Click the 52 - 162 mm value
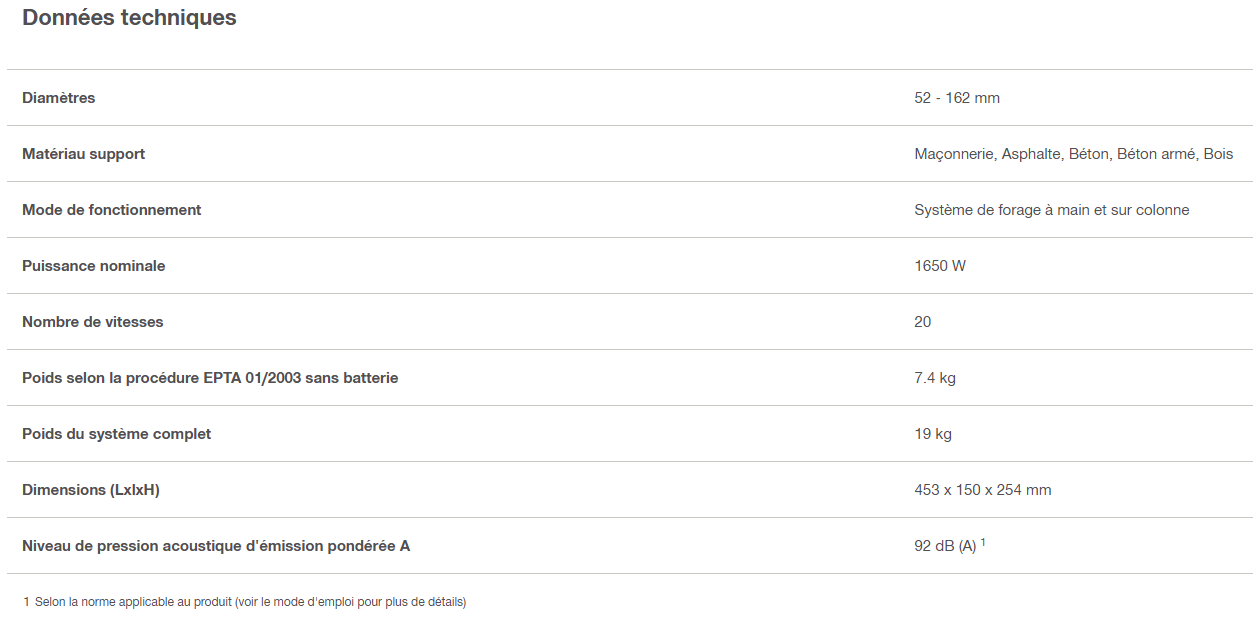 [x=956, y=98]
